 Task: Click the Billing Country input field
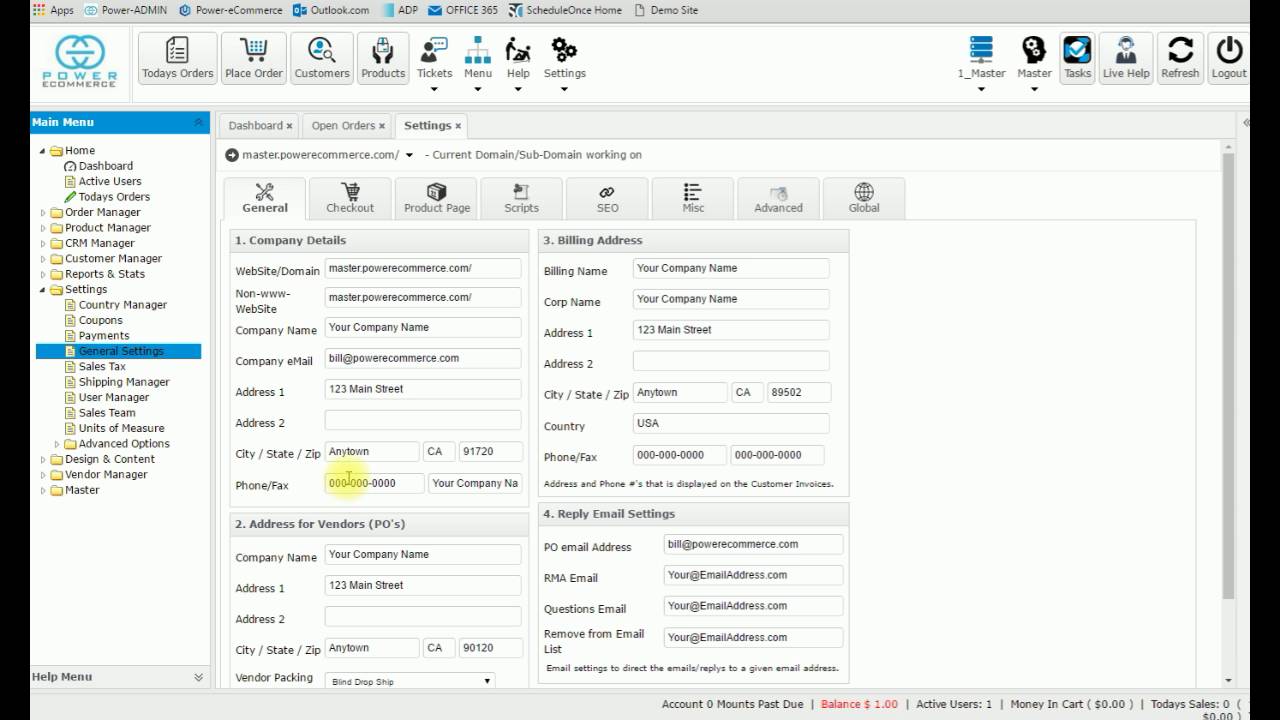click(x=731, y=424)
